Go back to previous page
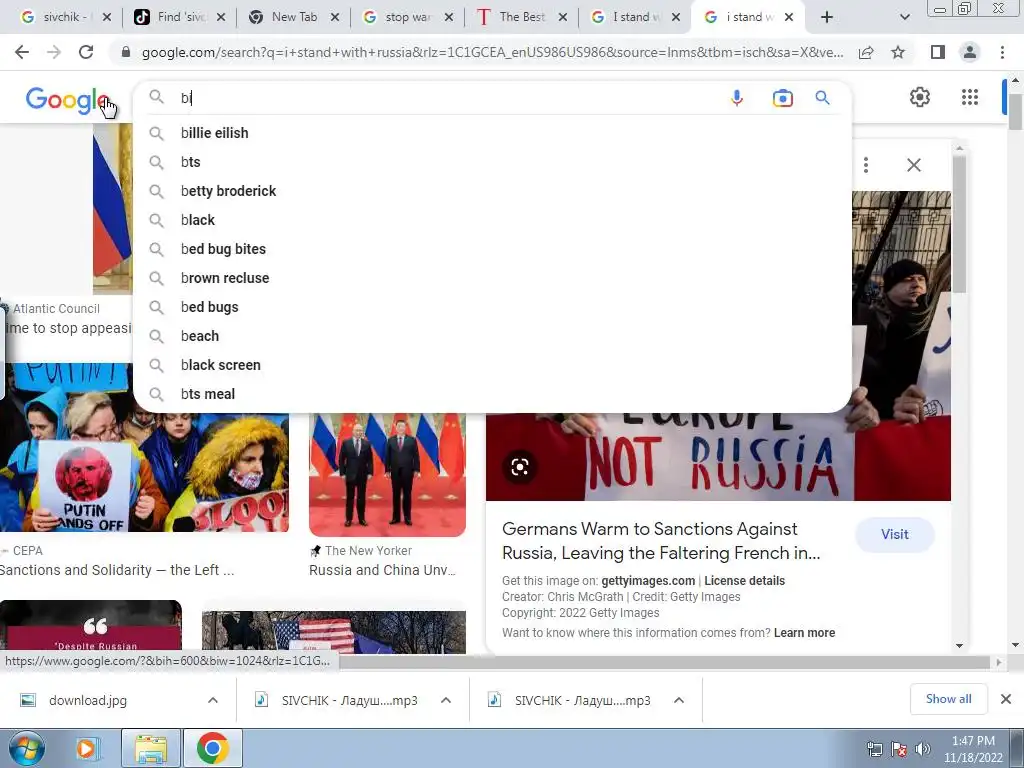The image size is (1024, 768). click(22, 52)
